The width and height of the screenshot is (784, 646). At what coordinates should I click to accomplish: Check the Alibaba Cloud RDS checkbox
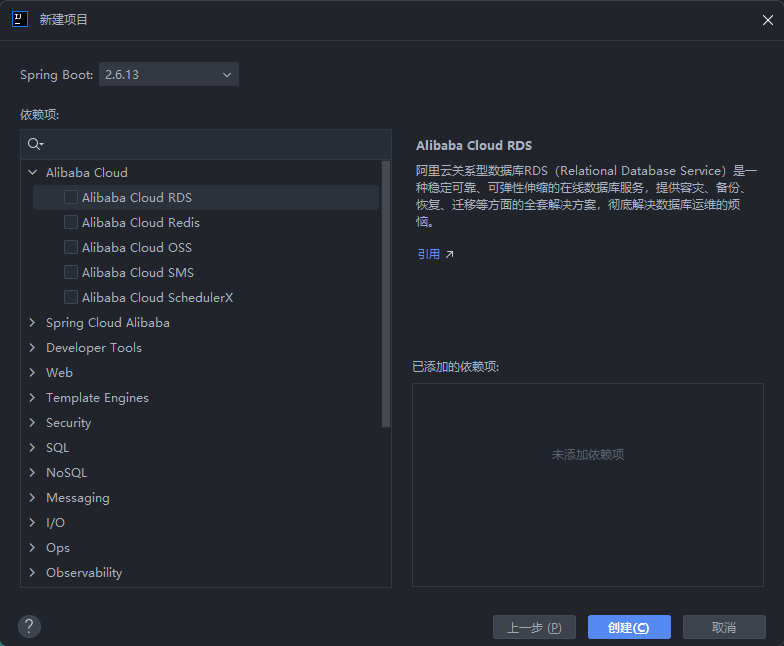(x=71, y=197)
